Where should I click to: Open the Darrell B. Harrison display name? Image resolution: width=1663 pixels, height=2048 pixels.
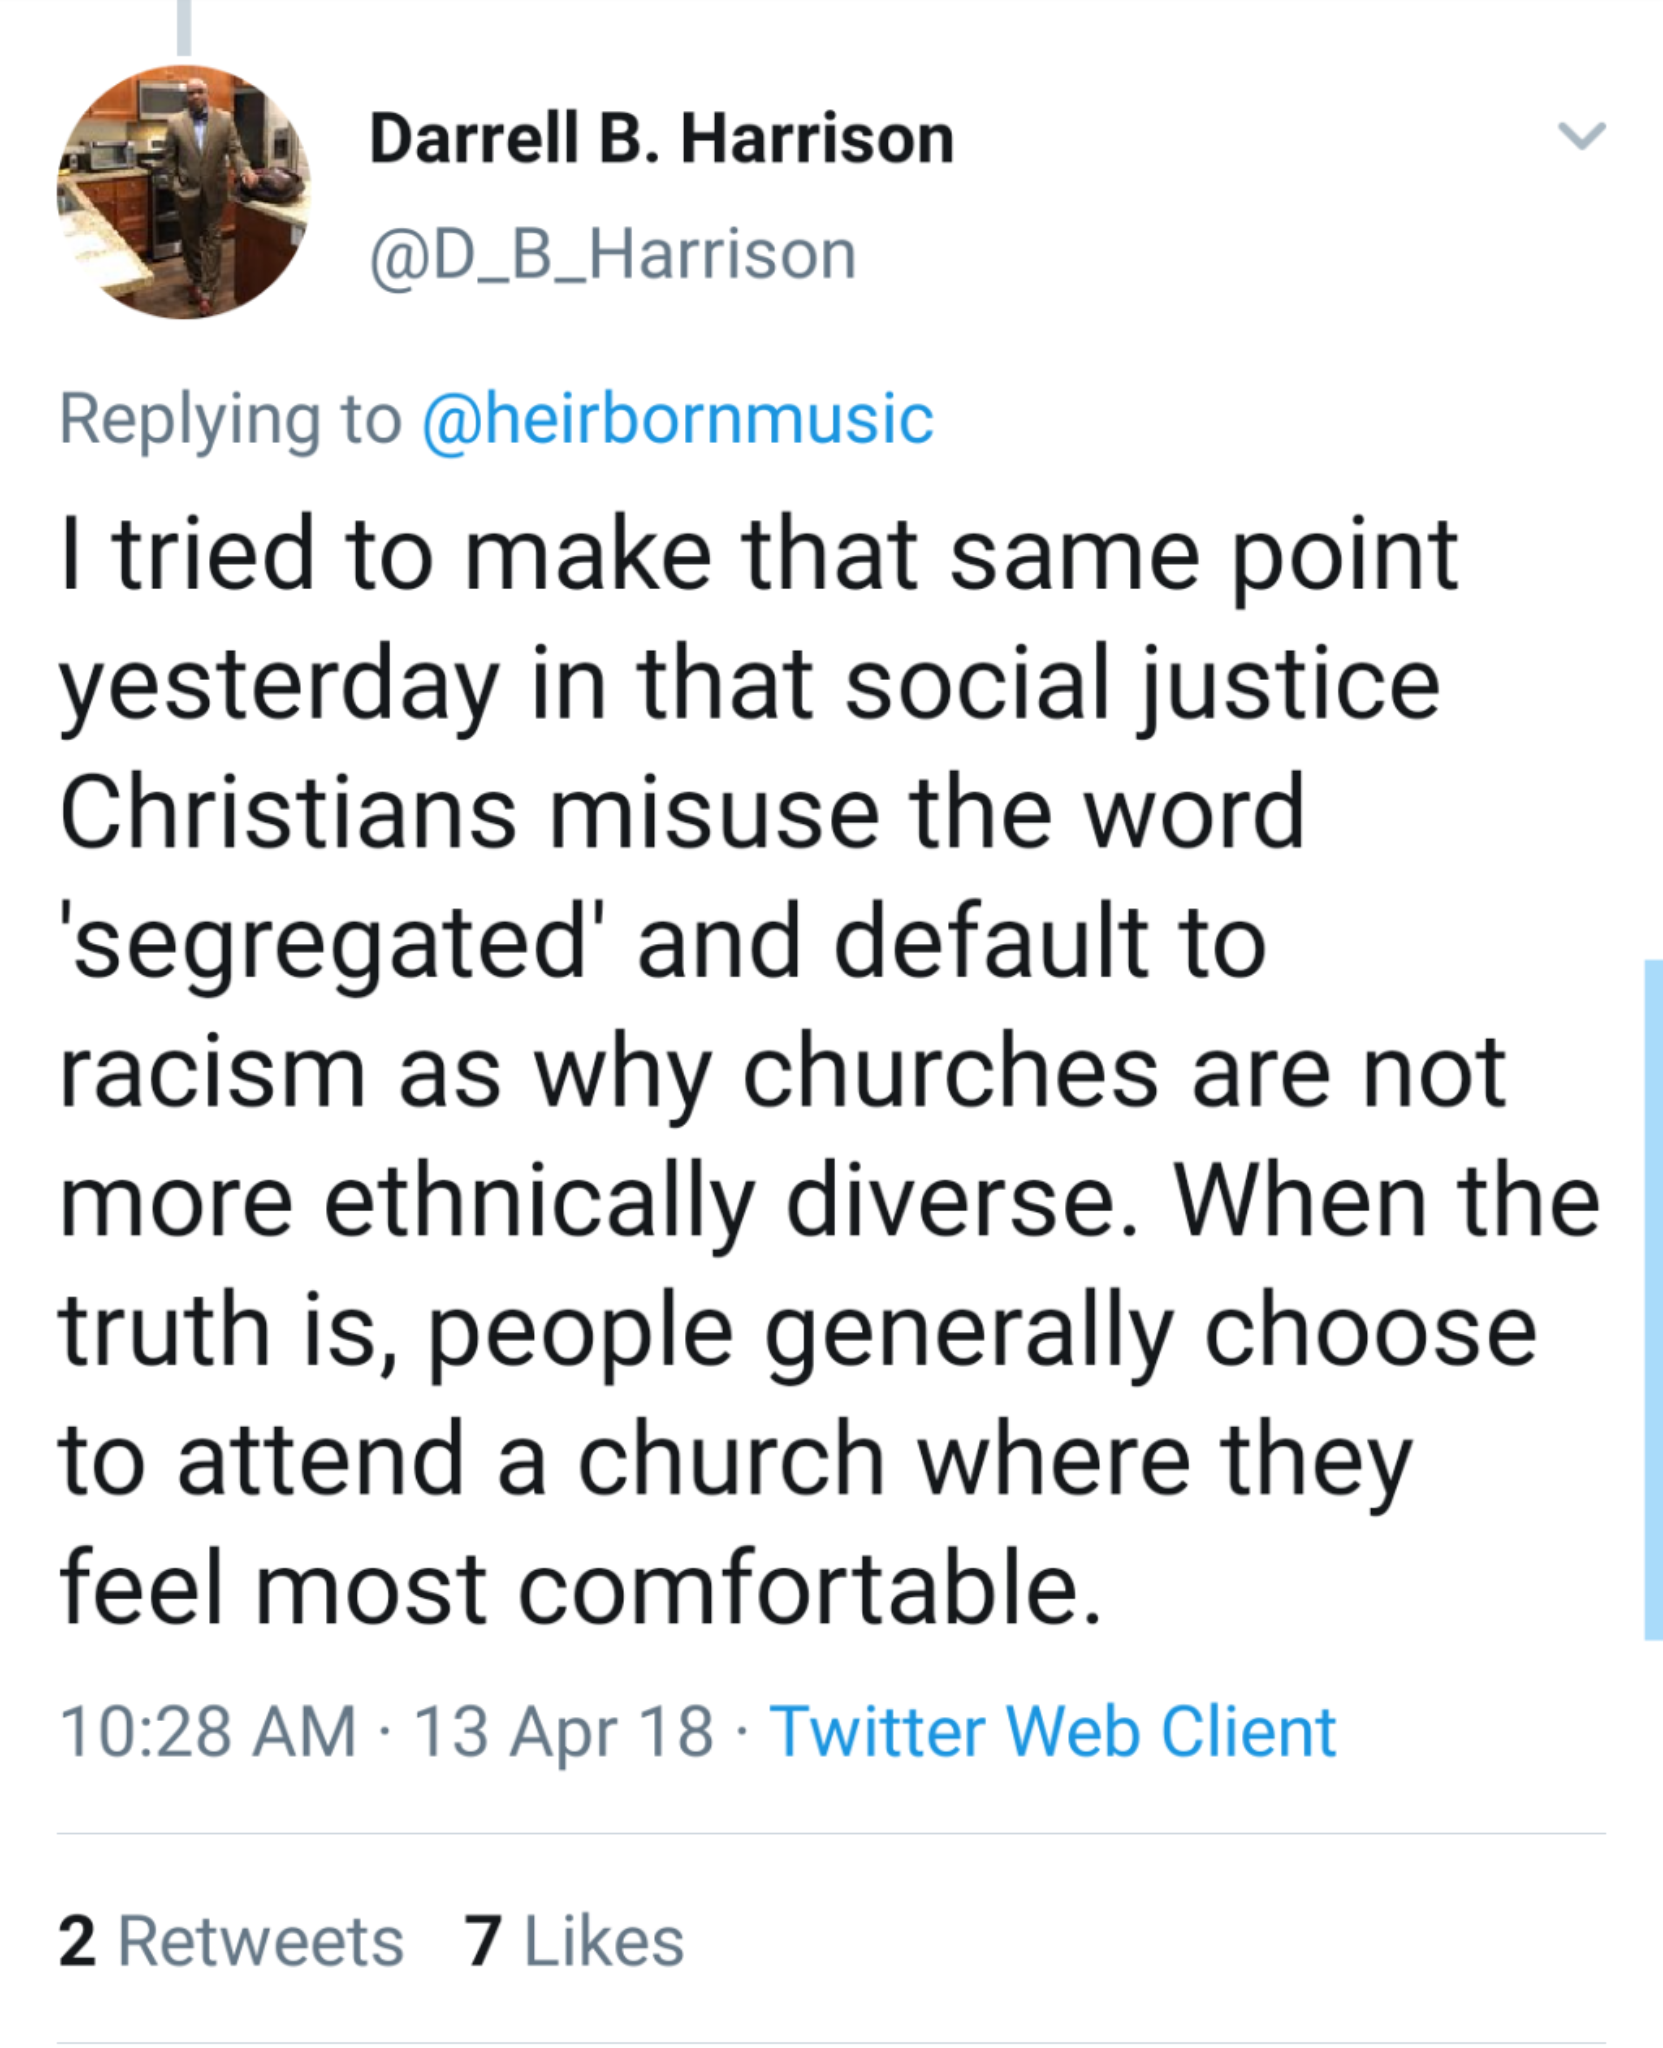coord(661,138)
